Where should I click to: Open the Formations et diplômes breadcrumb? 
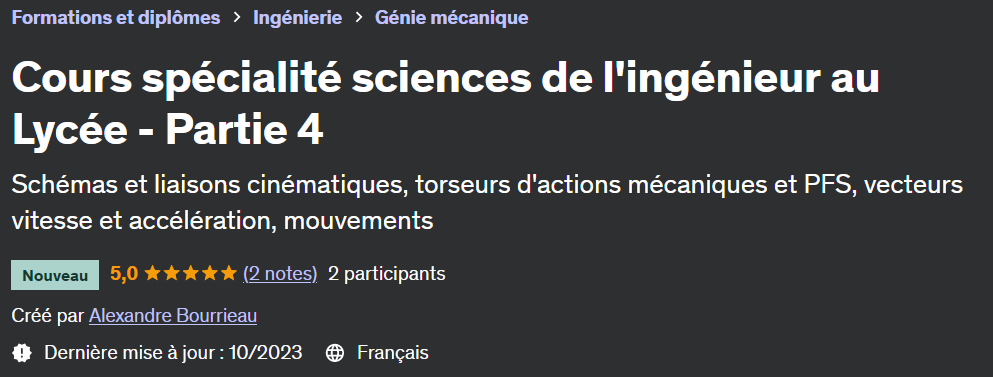tap(116, 18)
